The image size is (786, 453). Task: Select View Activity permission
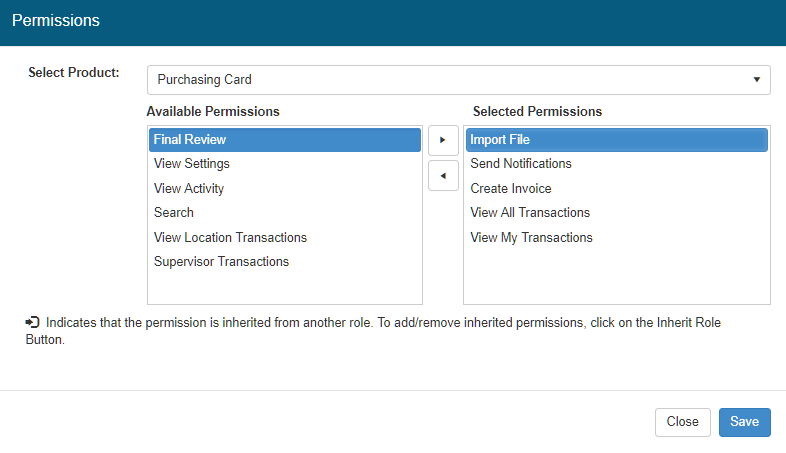(x=189, y=189)
